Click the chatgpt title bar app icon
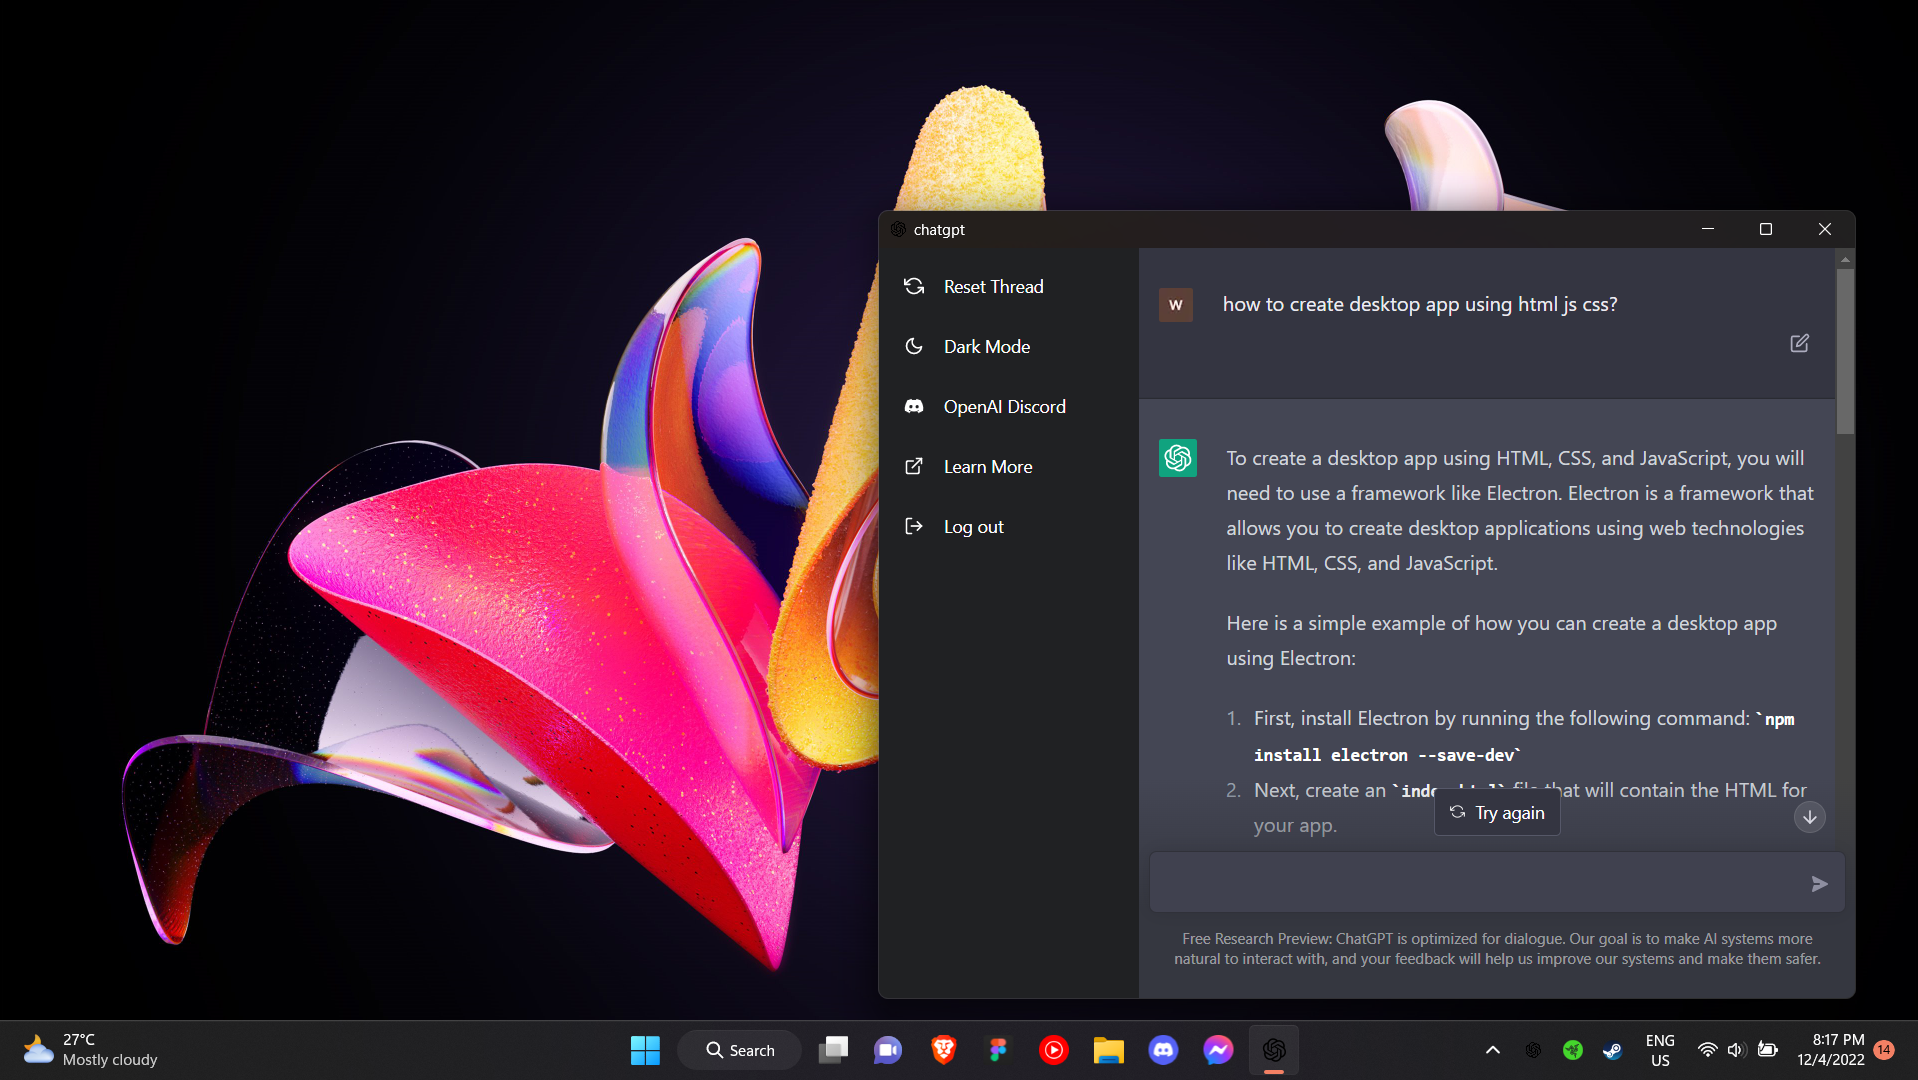Viewport: 1918px width, 1080px height. (x=898, y=230)
